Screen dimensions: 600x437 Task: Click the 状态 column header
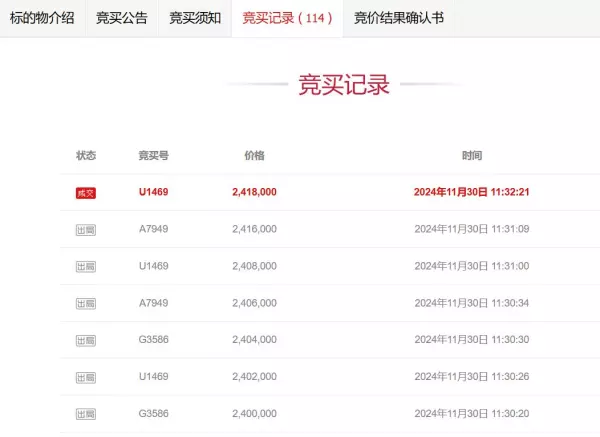tap(86, 155)
